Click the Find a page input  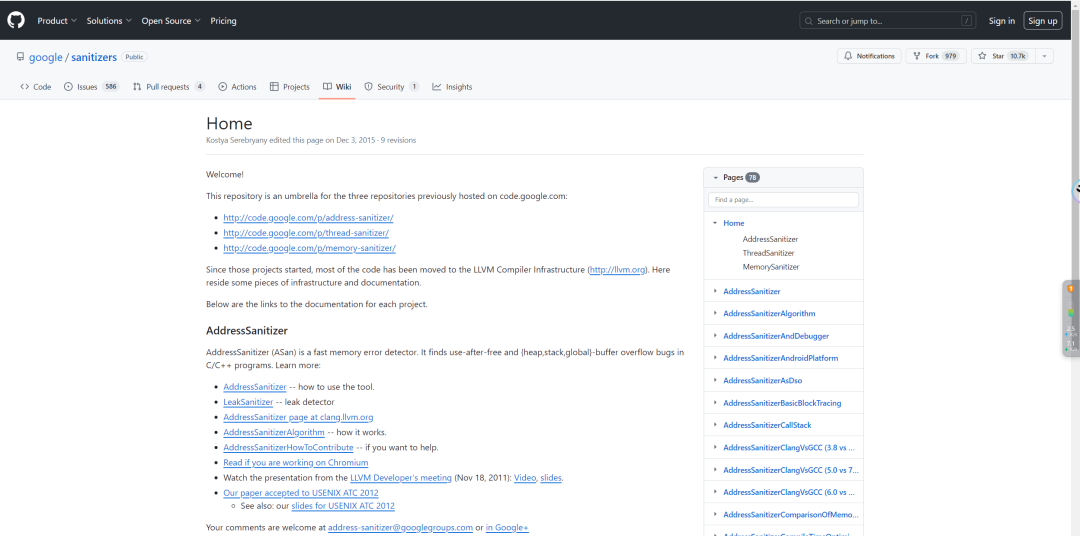point(783,200)
